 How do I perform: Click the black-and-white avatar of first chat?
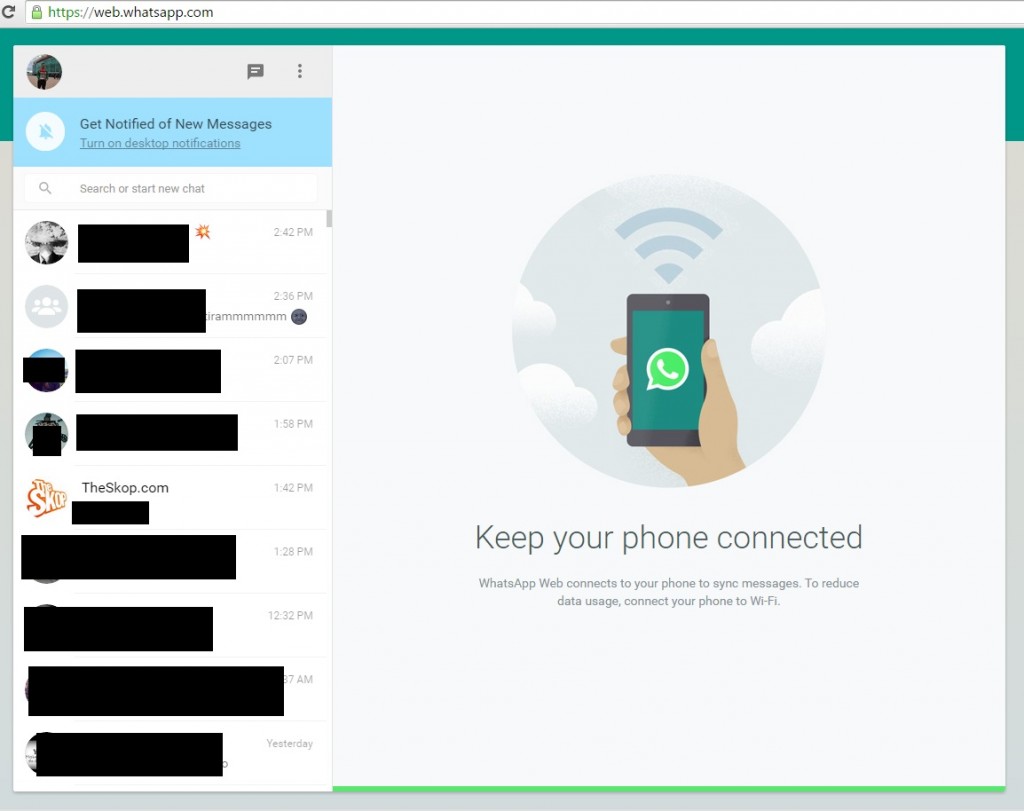pyautogui.click(x=46, y=242)
